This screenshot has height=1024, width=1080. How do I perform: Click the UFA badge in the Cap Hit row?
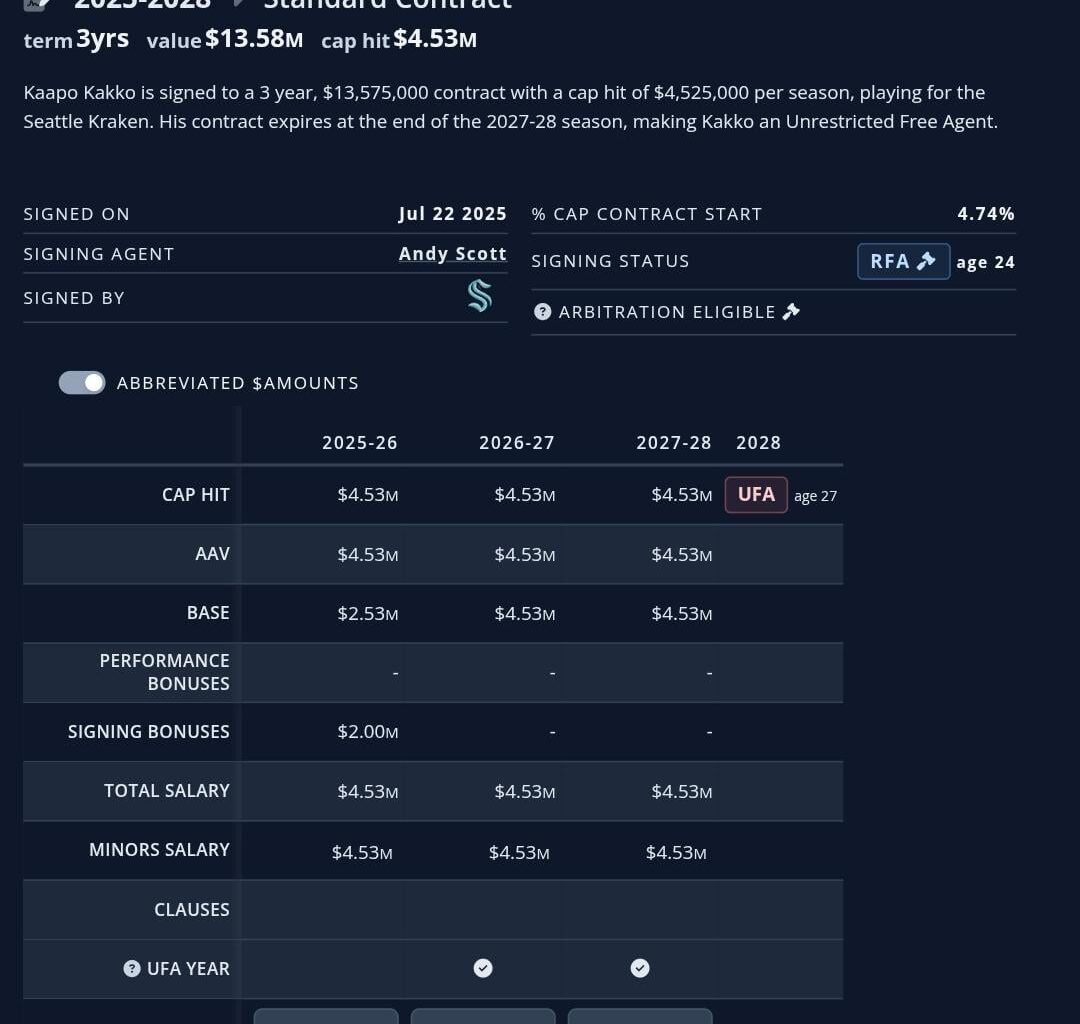click(x=756, y=494)
